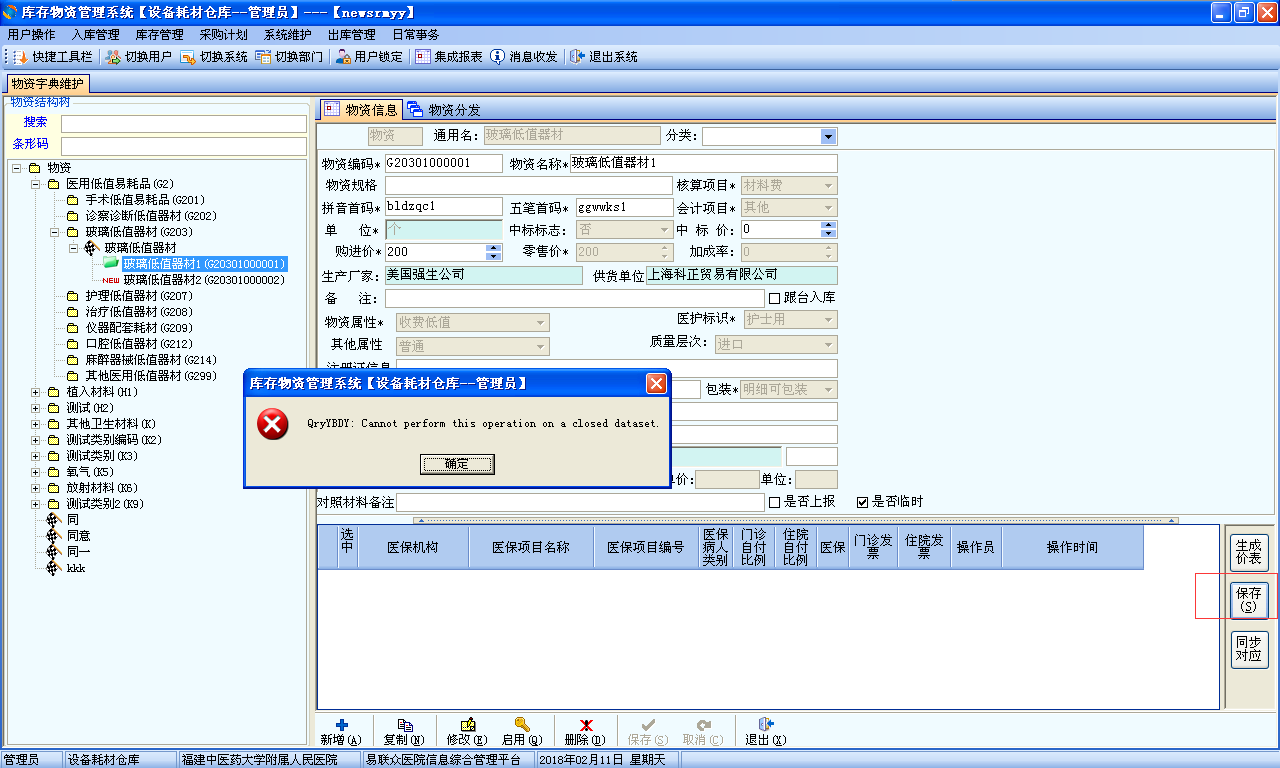This screenshot has width=1280, height=768.
Task: Click the 切换部门 switch department icon
Action: click(x=263, y=57)
